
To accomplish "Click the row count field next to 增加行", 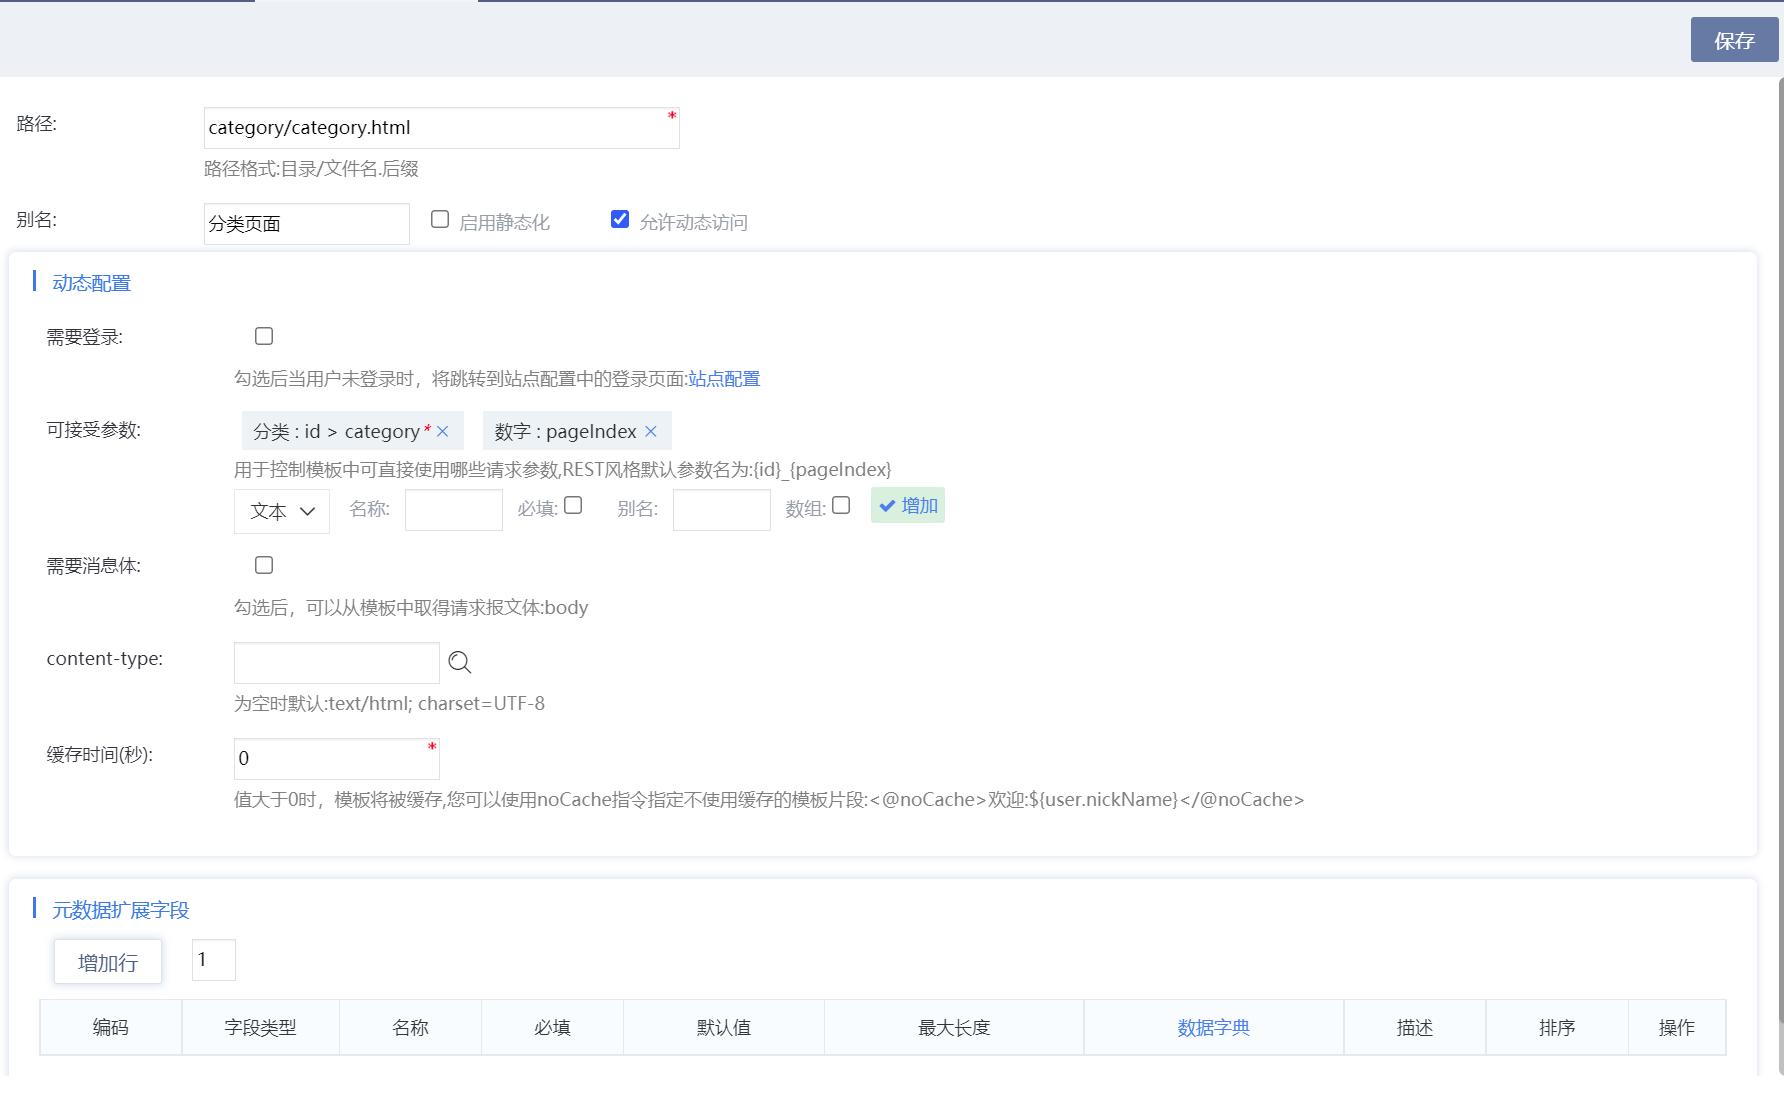I will (213, 960).
